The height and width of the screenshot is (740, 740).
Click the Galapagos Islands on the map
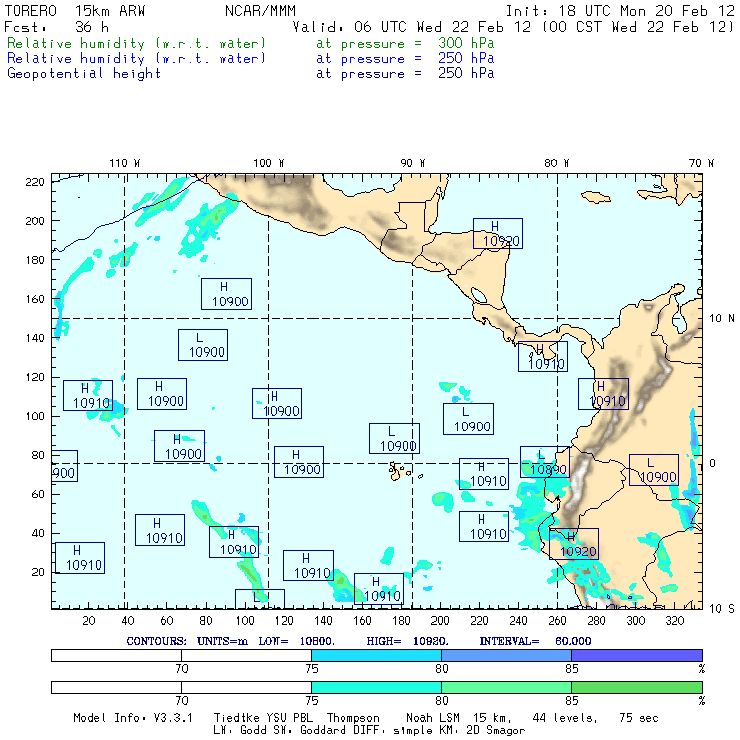point(399,468)
